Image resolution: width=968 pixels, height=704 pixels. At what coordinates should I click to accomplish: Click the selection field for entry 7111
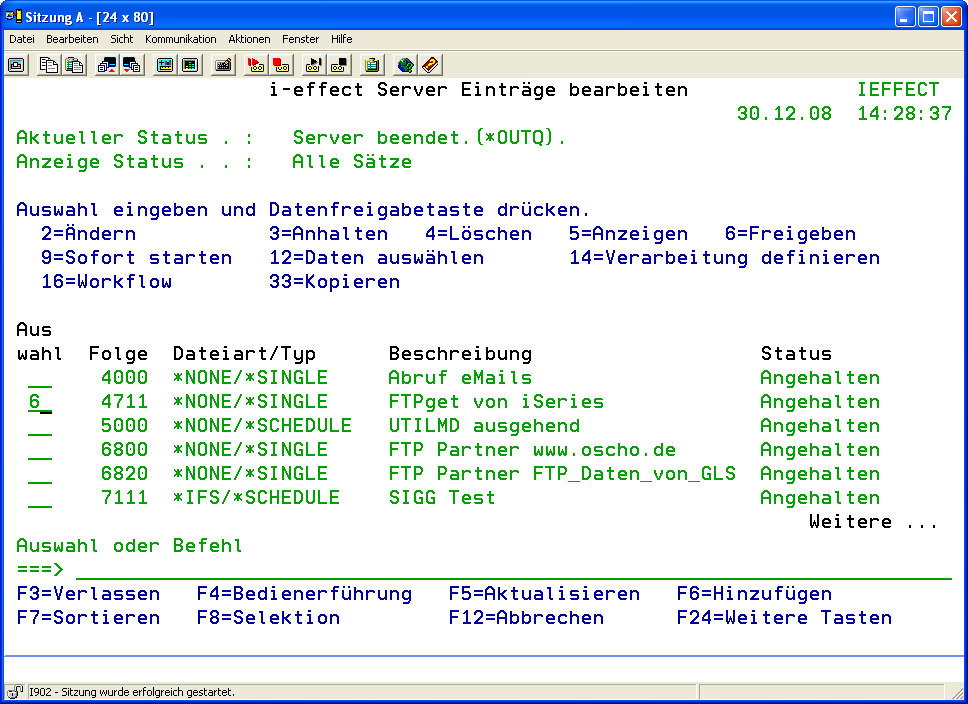pos(40,498)
